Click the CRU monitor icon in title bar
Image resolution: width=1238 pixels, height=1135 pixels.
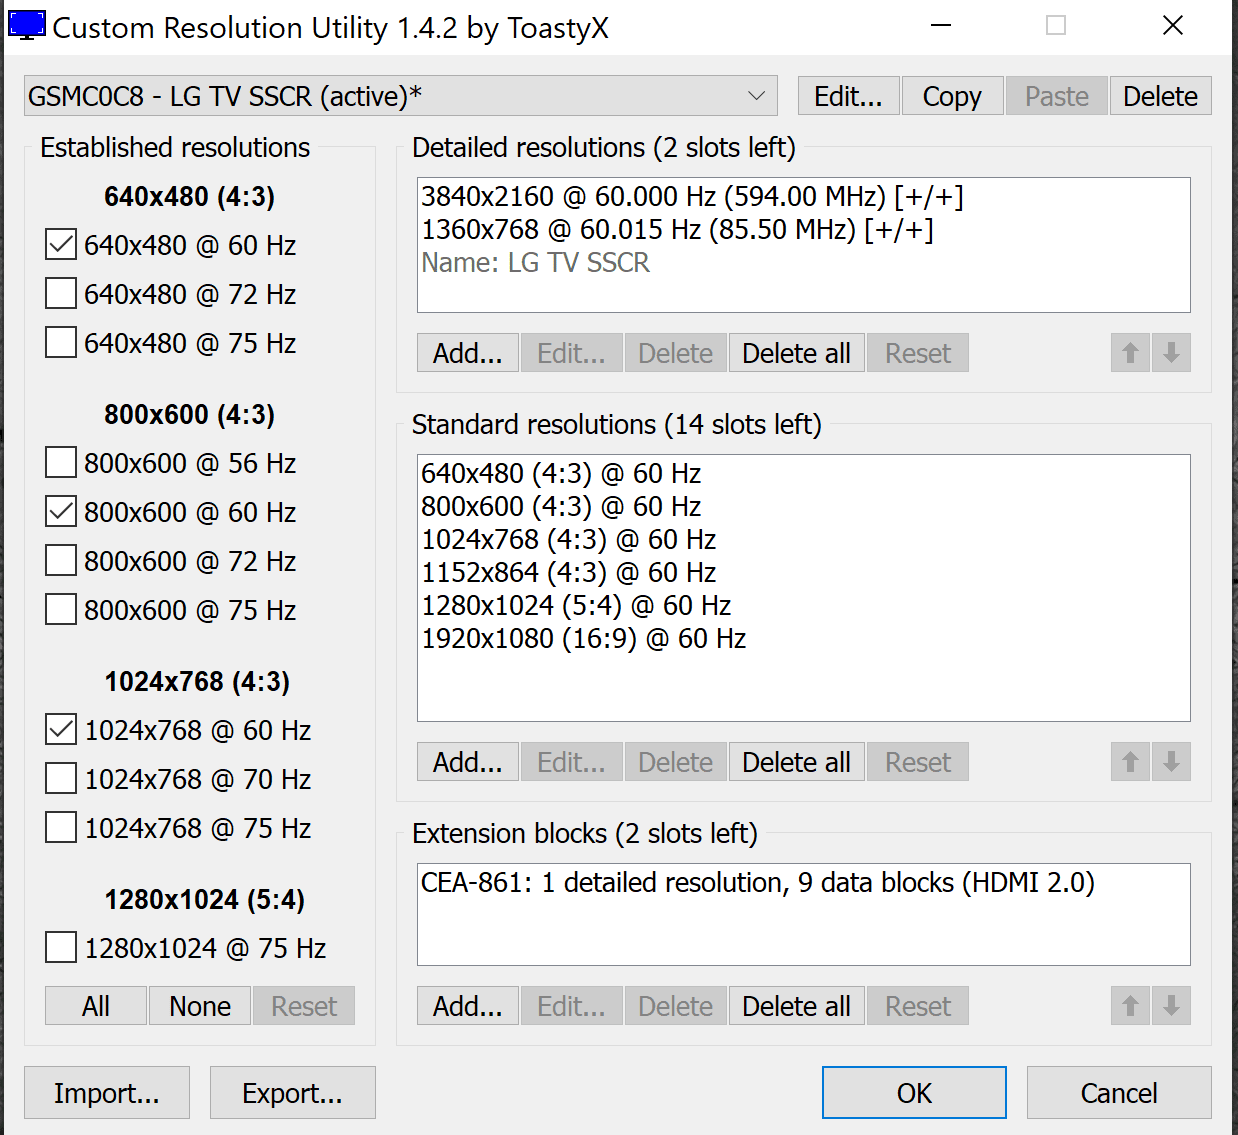click(26, 25)
